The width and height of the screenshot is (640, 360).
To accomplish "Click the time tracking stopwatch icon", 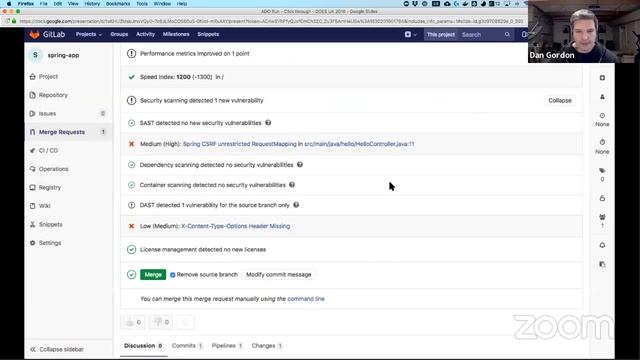I will (602, 142).
